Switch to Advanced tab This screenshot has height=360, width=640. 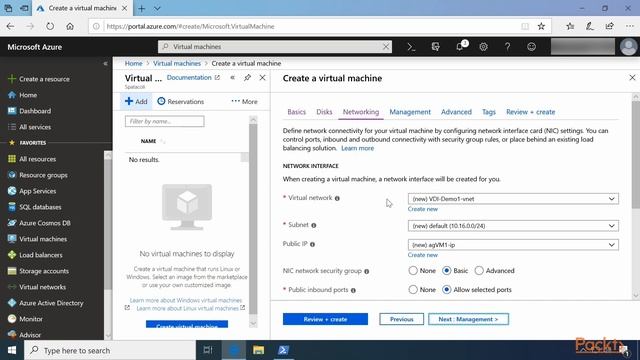pyautogui.click(x=456, y=112)
